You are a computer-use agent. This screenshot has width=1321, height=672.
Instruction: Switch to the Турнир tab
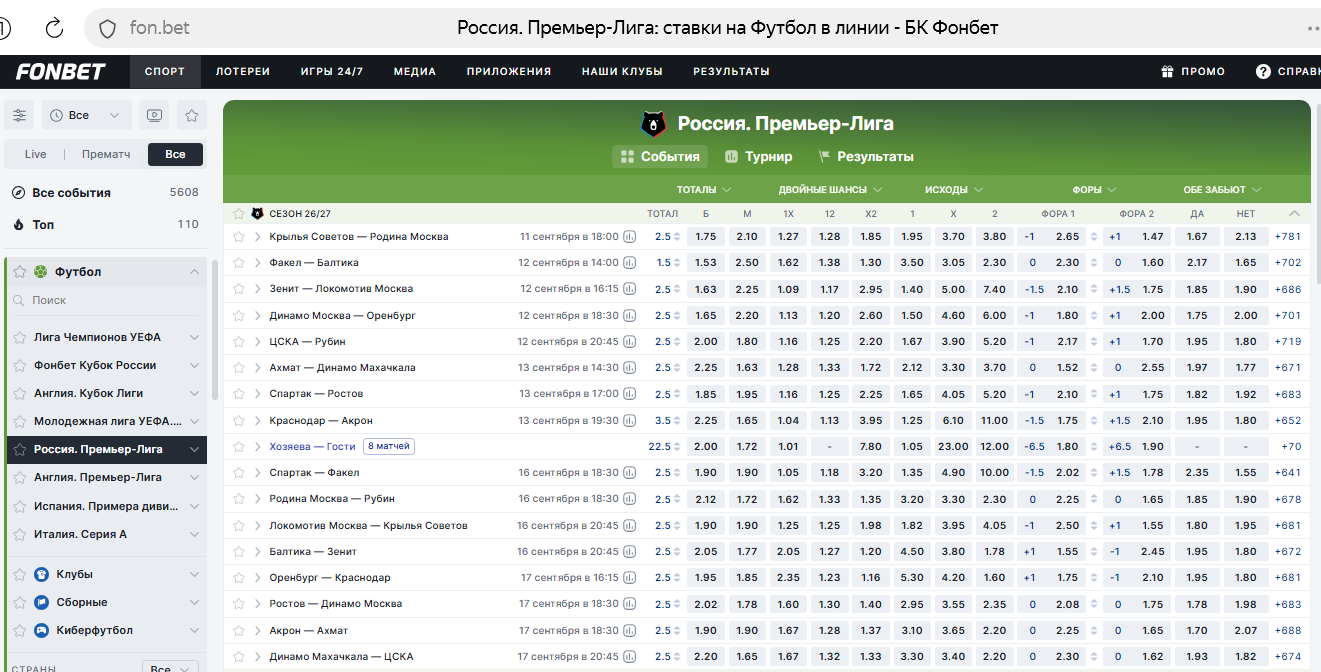(758, 156)
